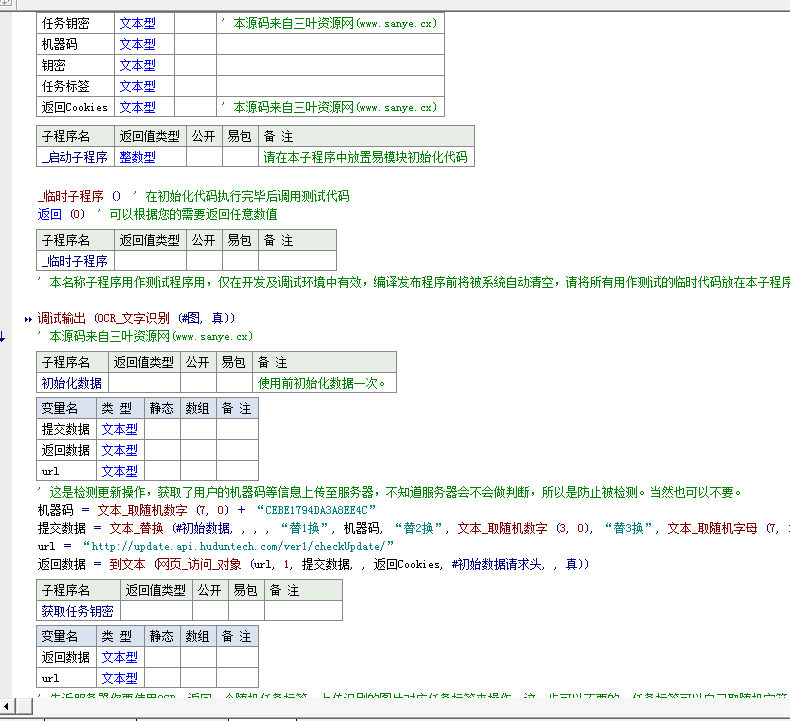Click the #初始数据请求头 constant
790x721 pixels.
coord(498,564)
